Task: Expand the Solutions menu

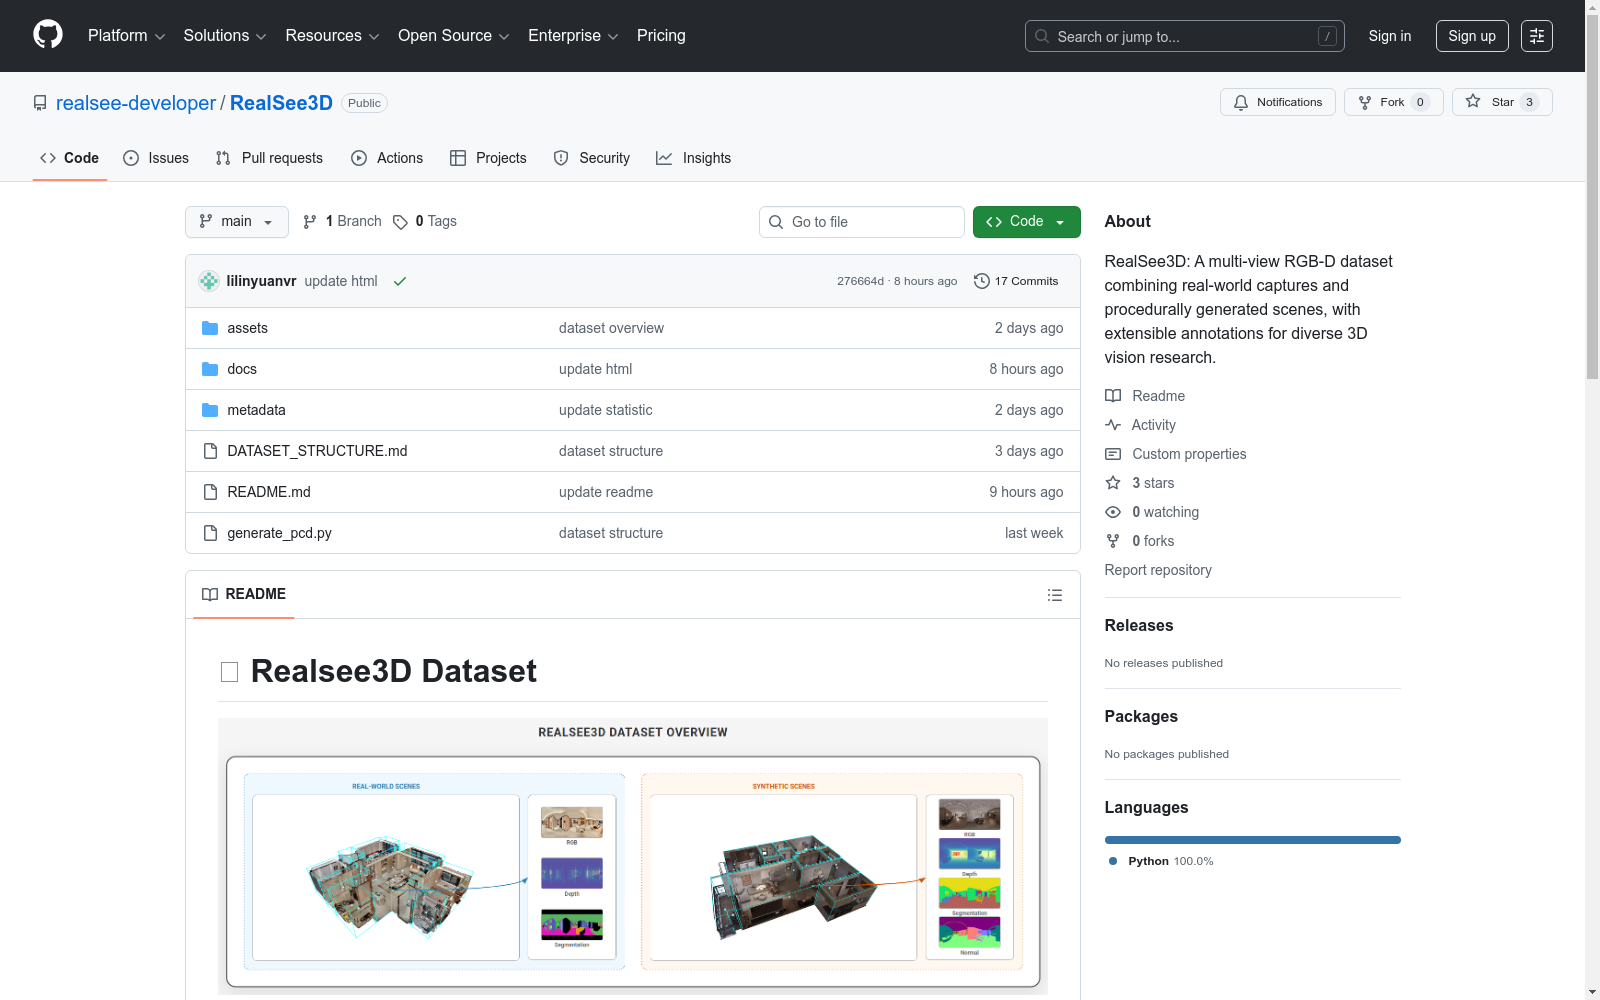Action: click(x=225, y=36)
